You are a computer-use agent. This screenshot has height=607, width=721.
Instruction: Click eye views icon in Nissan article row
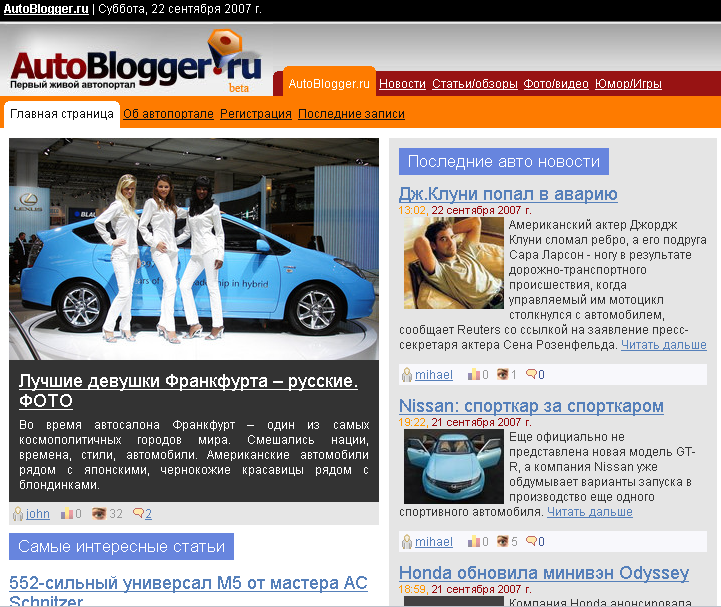pos(503,541)
